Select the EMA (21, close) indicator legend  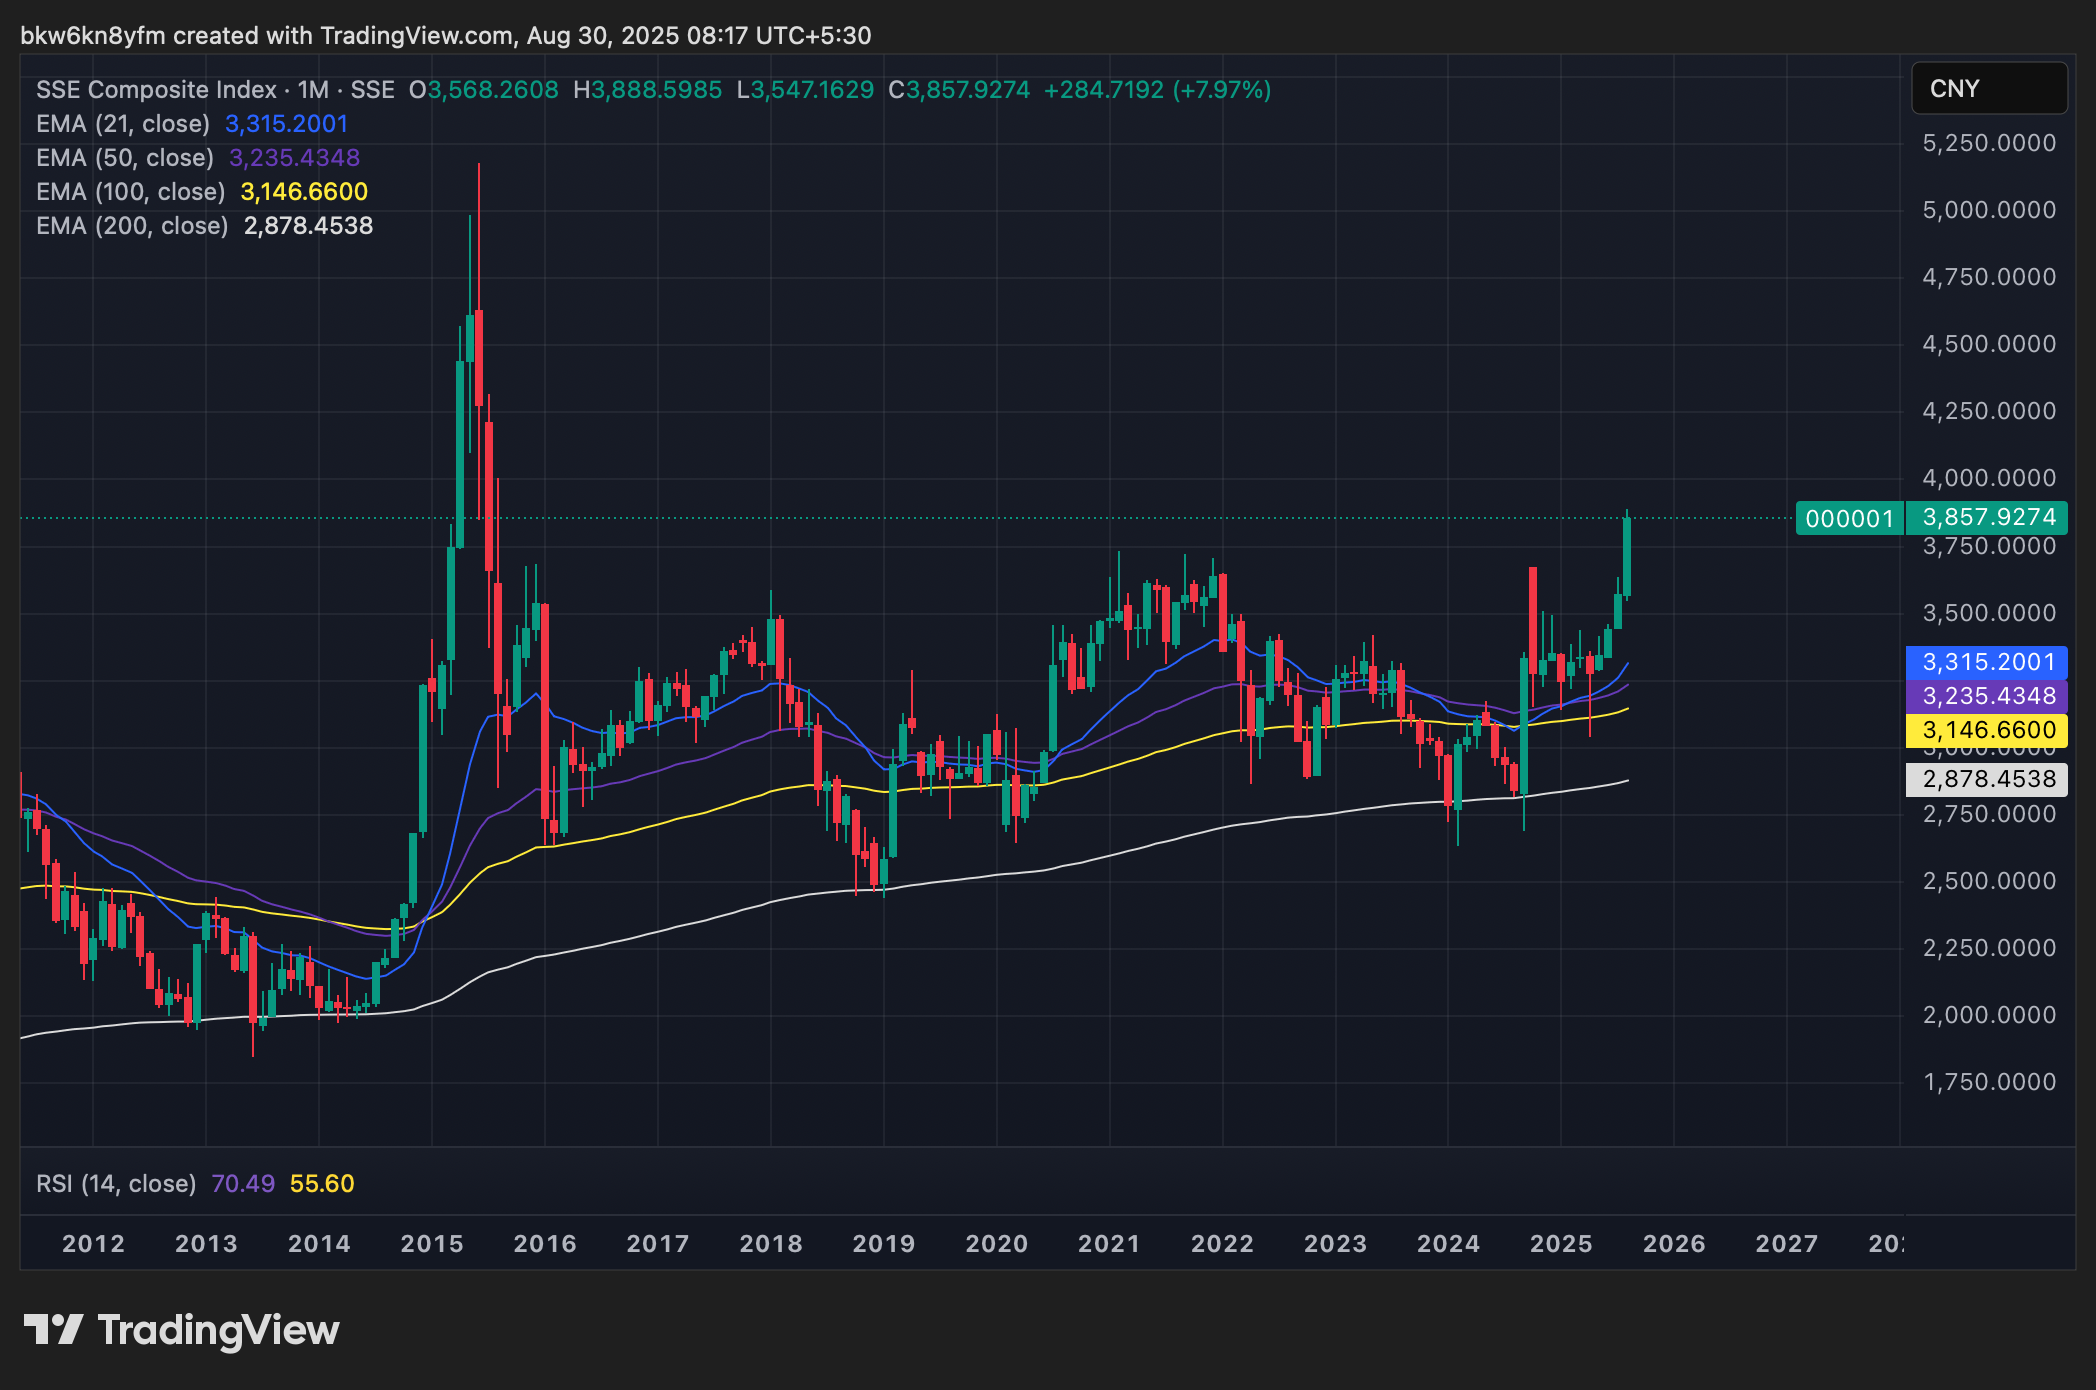pos(123,124)
